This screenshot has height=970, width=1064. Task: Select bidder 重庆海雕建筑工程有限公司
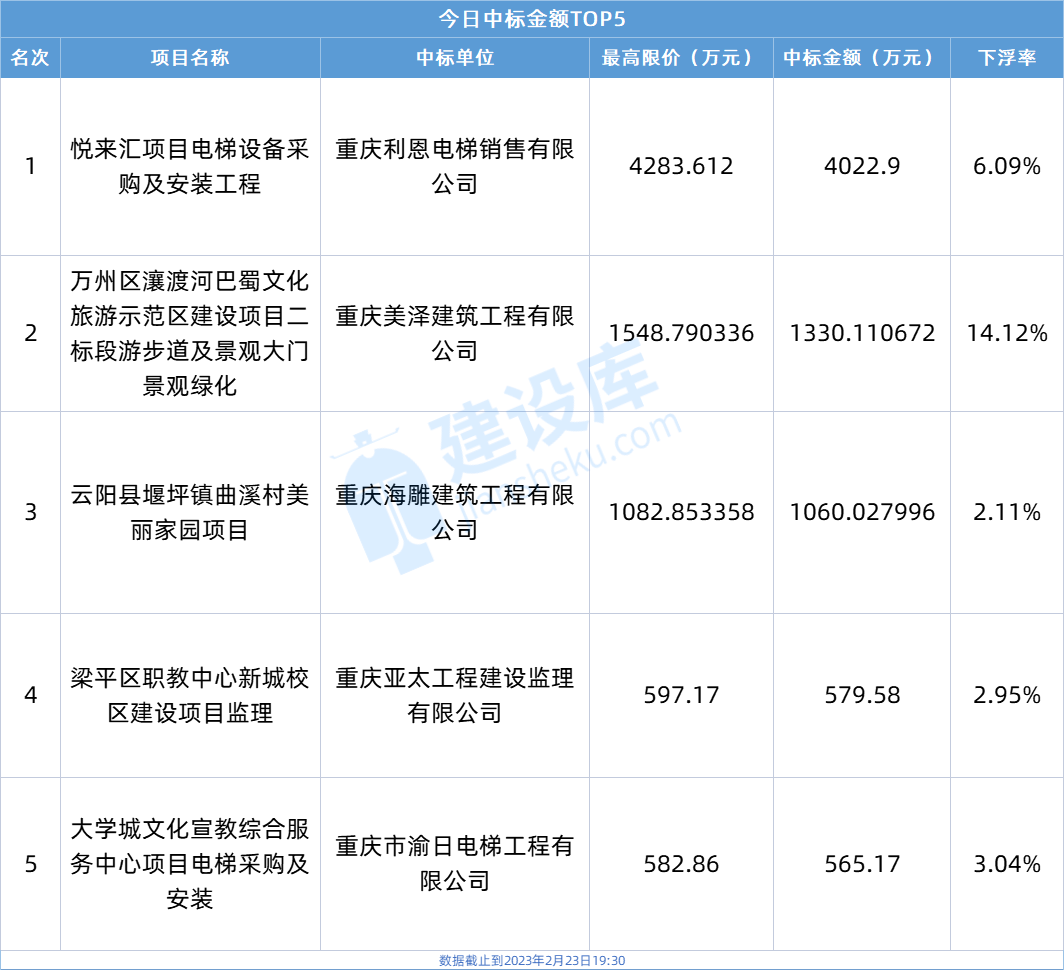tap(455, 512)
